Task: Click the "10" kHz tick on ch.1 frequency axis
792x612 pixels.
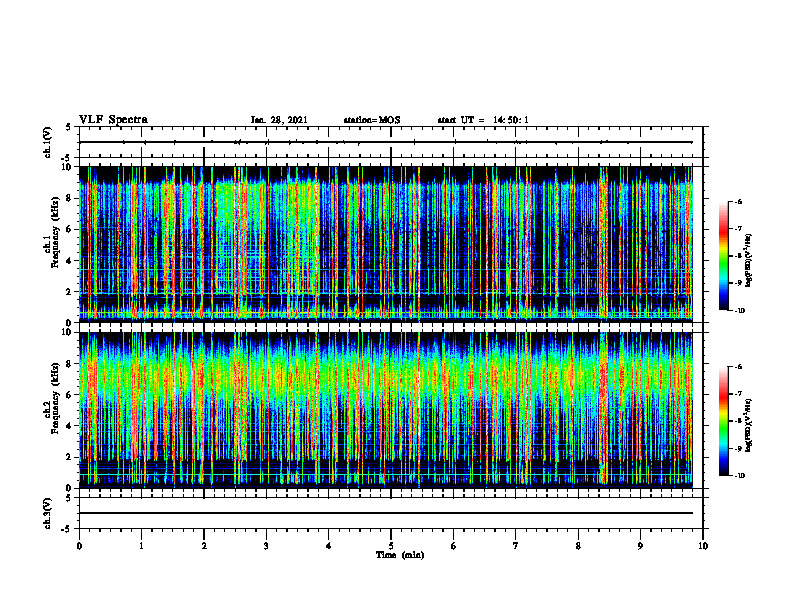Action: tap(69, 167)
